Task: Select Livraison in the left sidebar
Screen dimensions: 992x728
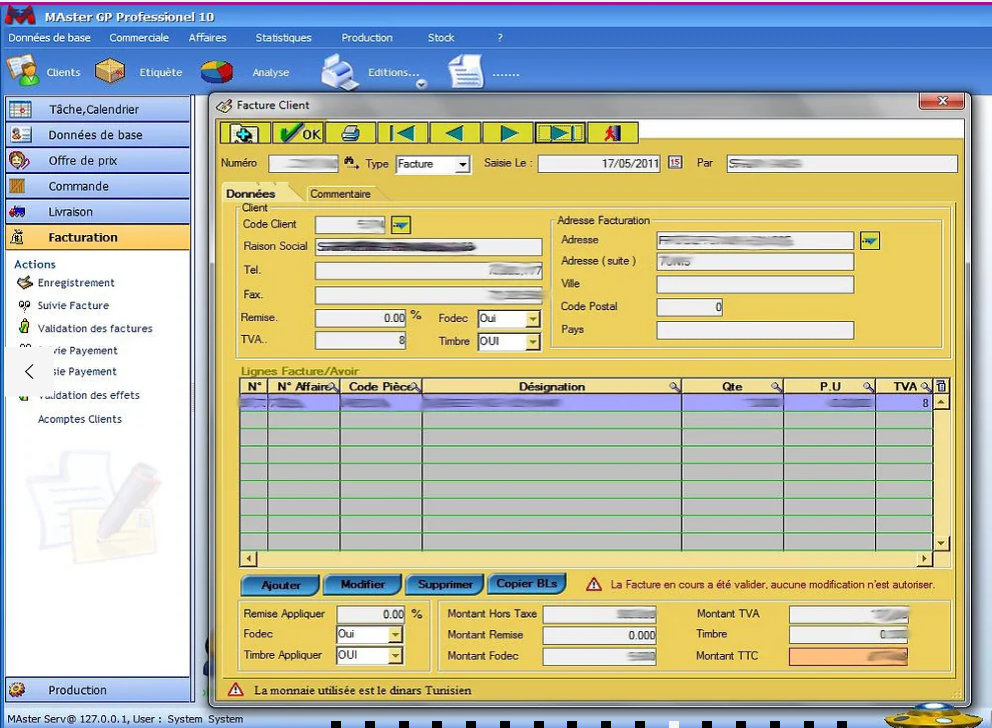Action: click(70, 212)
